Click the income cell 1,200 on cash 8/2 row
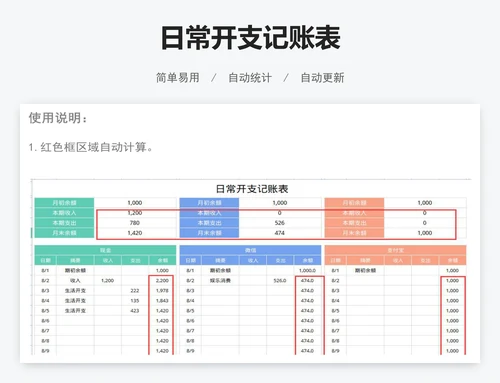500x383 pixels. pos(107,280)
